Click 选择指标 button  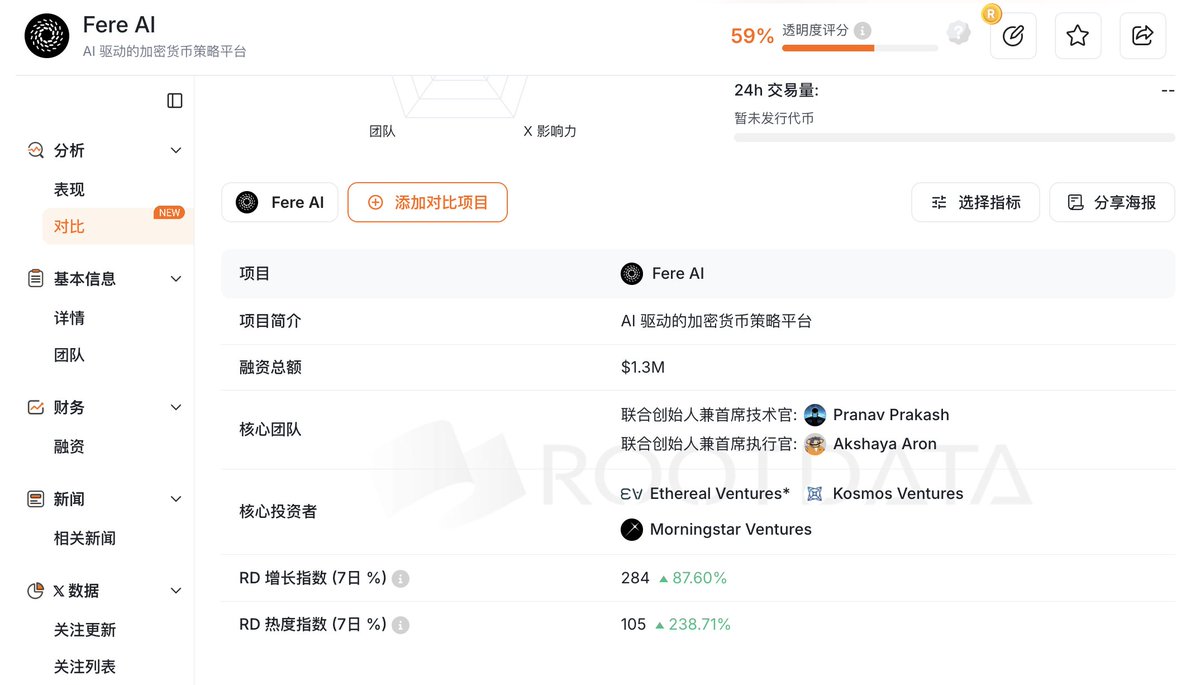[976, 202]
